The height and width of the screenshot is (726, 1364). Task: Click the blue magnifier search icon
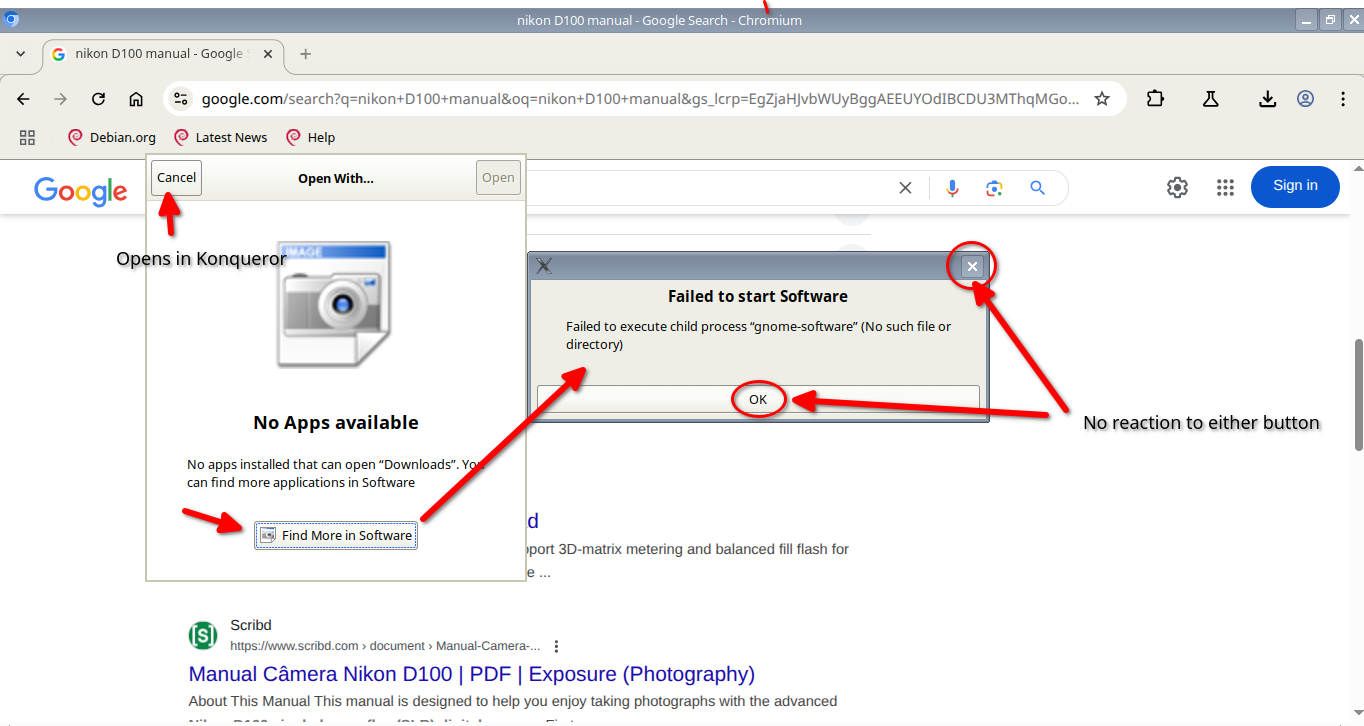(x=1037, y=187)
